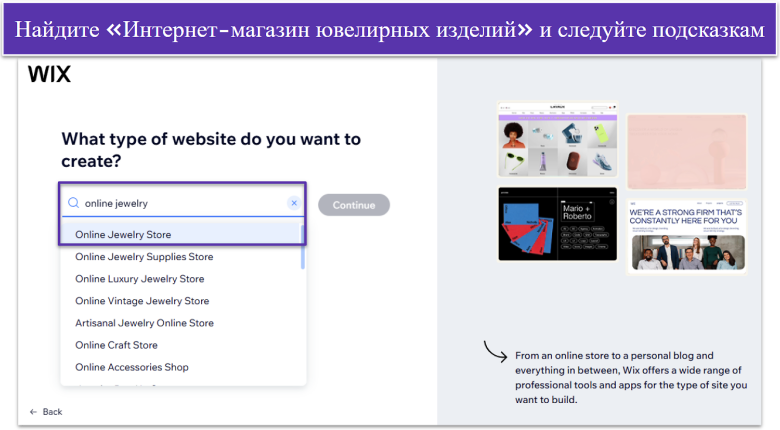Click the website type search input
Viewport: 780px width, 430px height.
183,203
